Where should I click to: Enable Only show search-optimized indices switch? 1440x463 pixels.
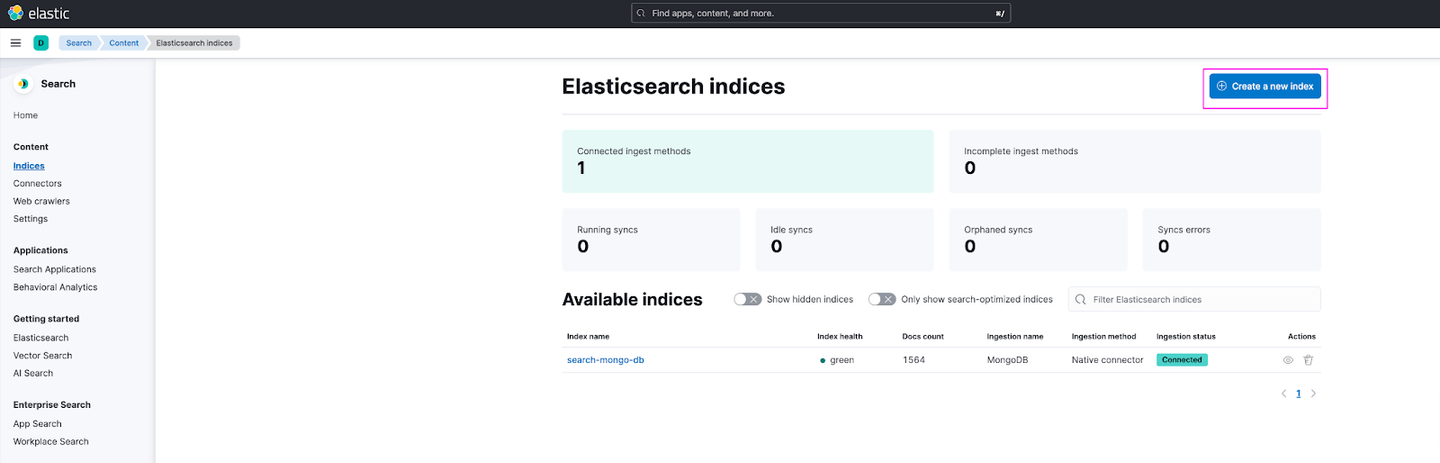[x=882, y=299]
